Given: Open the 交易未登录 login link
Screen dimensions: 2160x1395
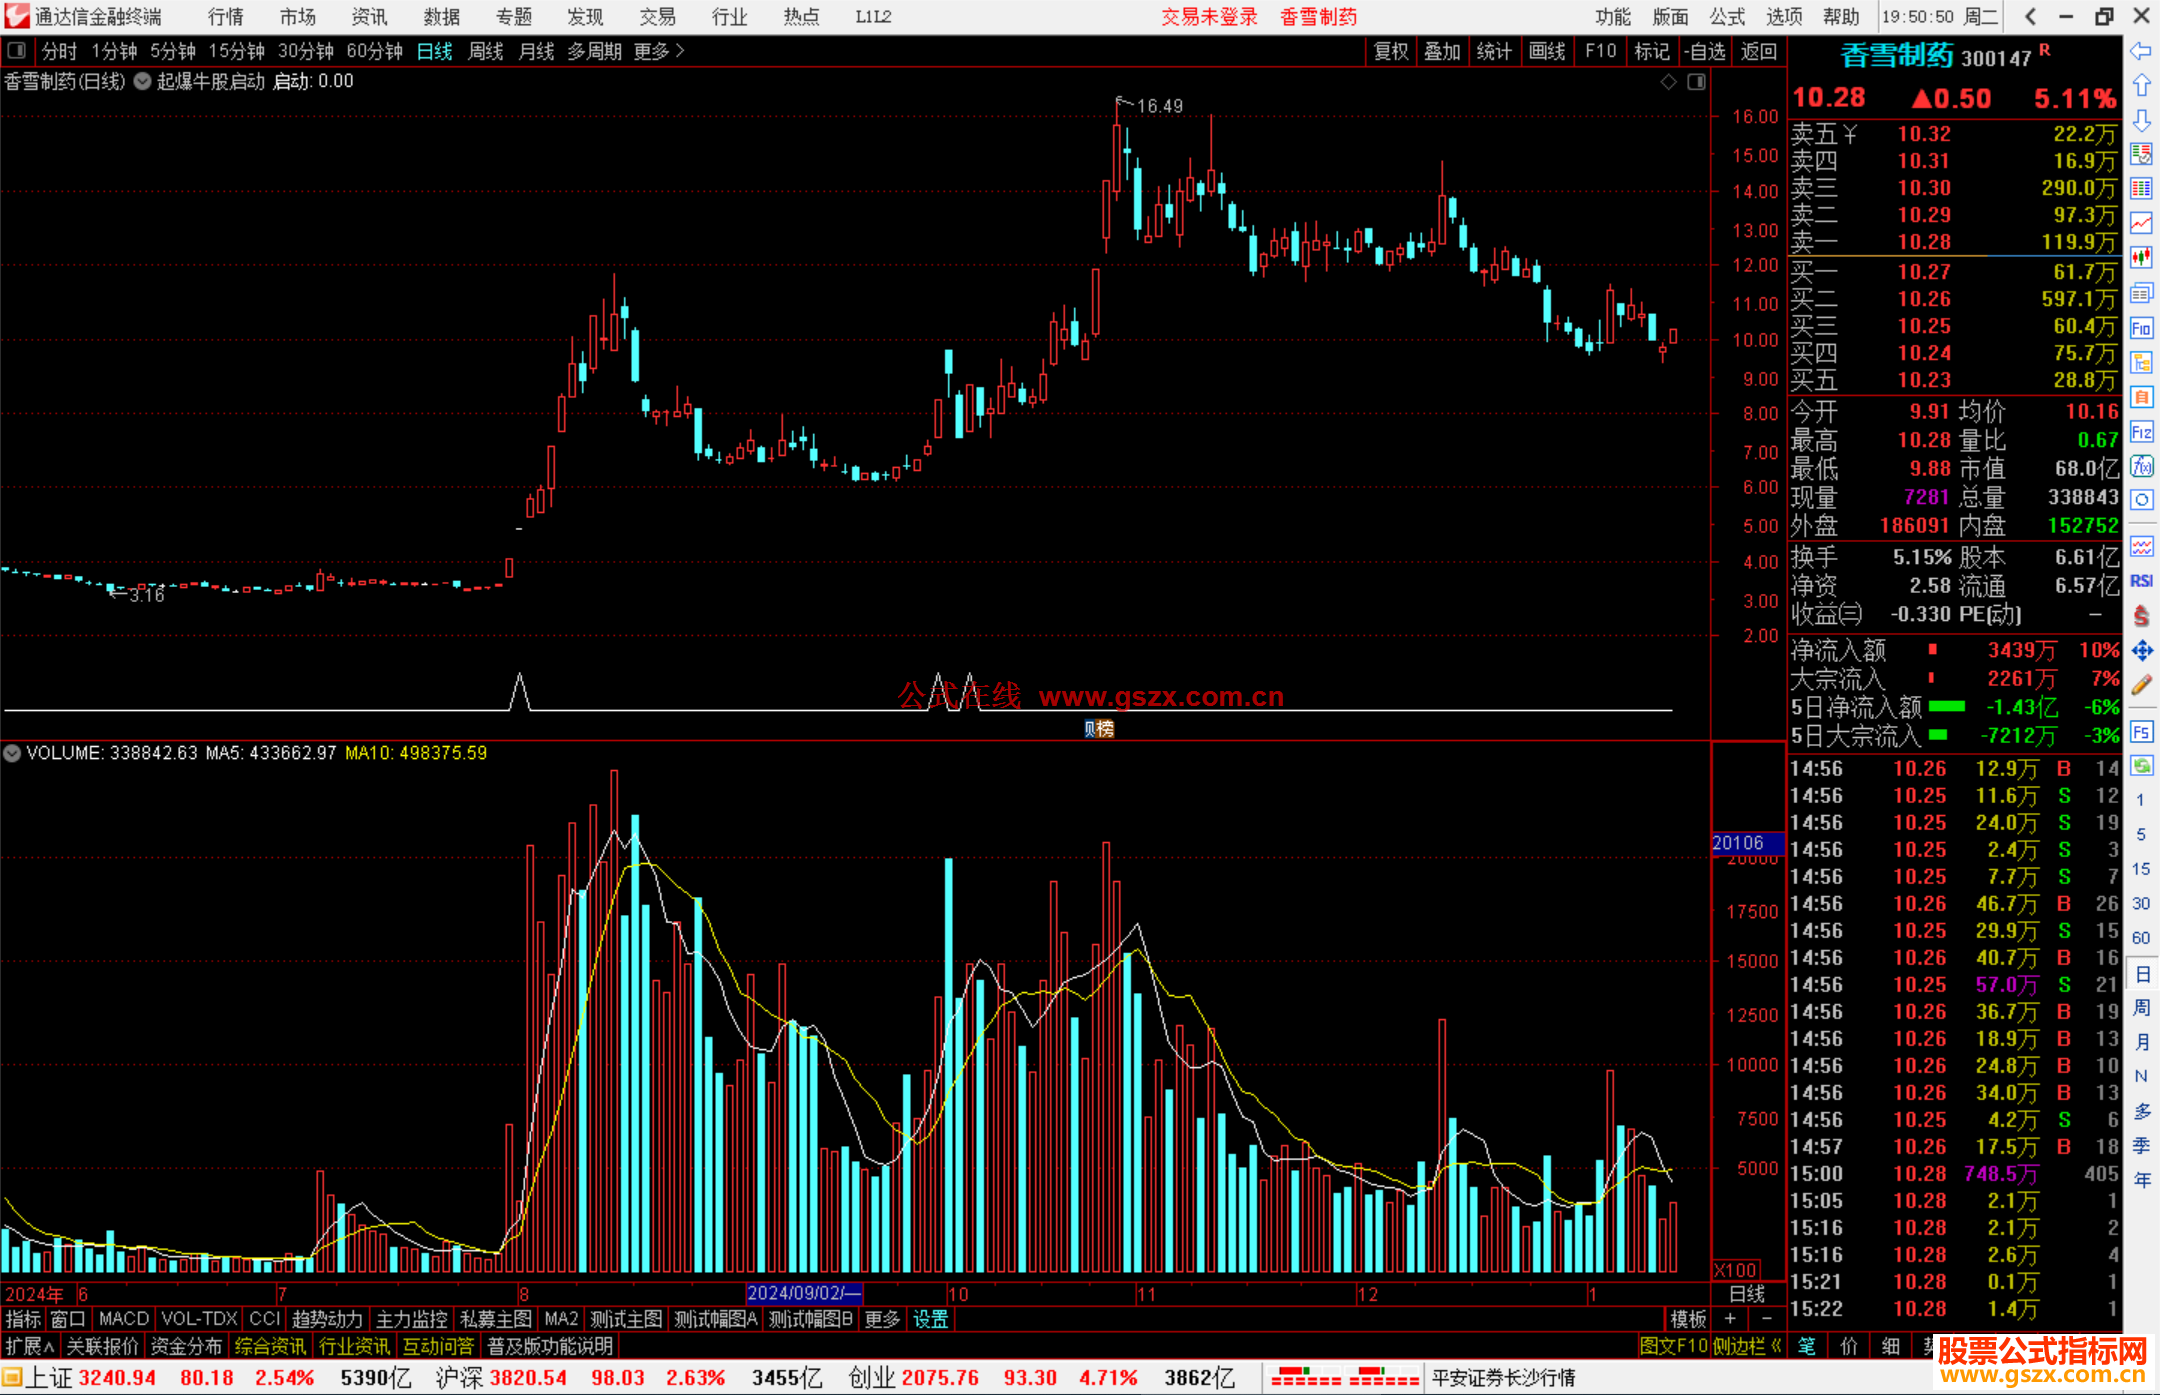Looking at the screenshot, I should pos(1210,17).
